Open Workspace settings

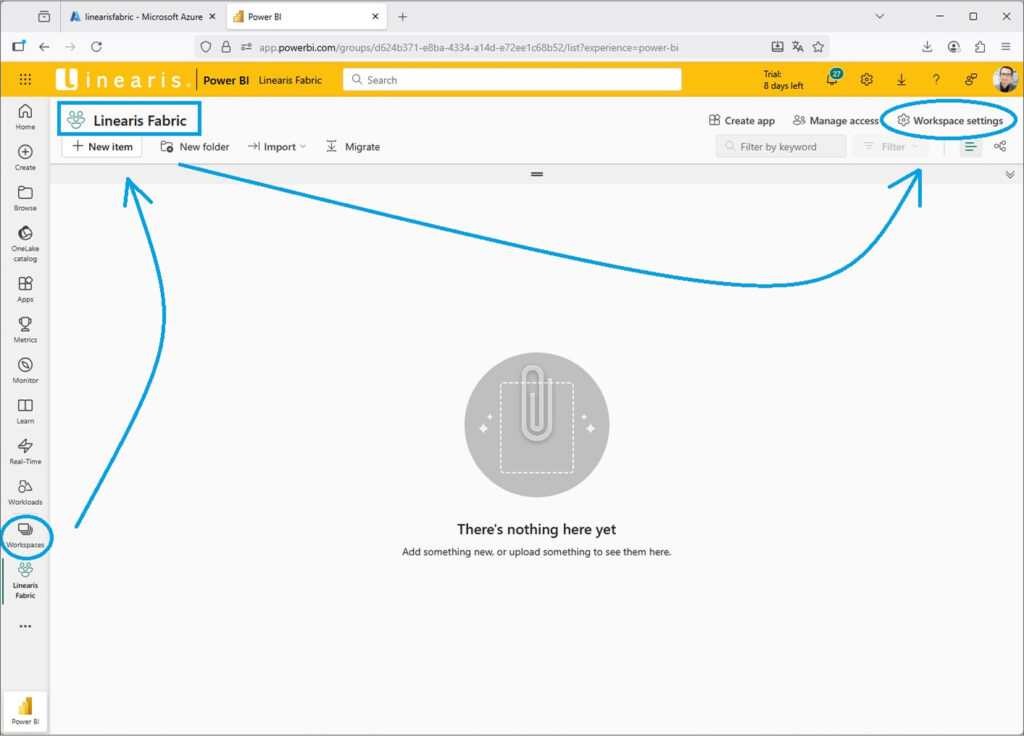[x=950, y=120]
